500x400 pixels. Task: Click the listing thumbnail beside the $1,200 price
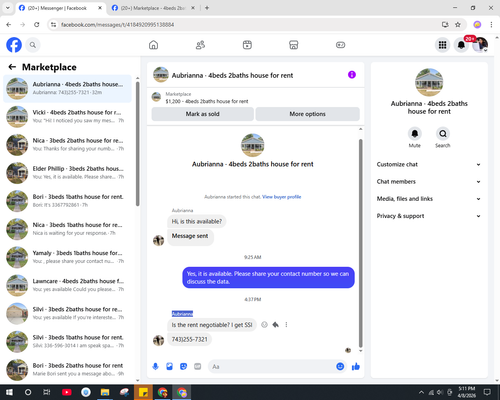pyautogui.click(x=156, y=97)
